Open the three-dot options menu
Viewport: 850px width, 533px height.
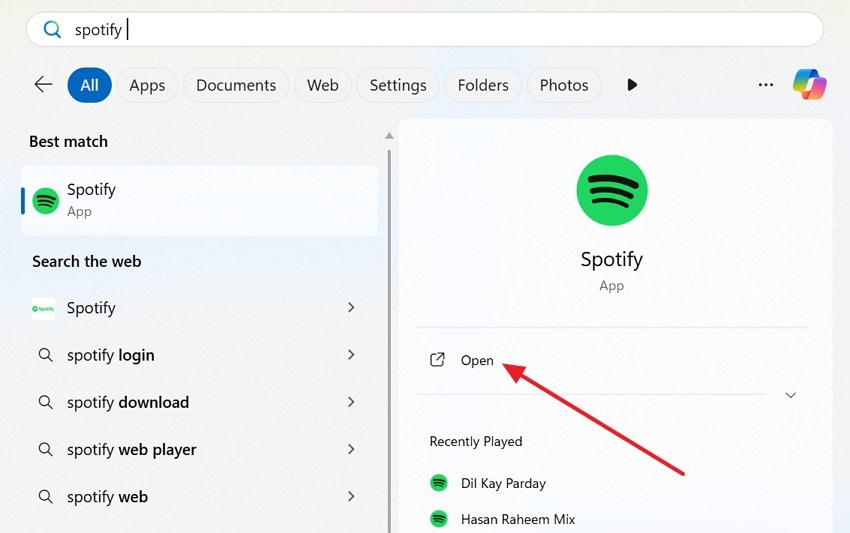click(x=765, y=85)
